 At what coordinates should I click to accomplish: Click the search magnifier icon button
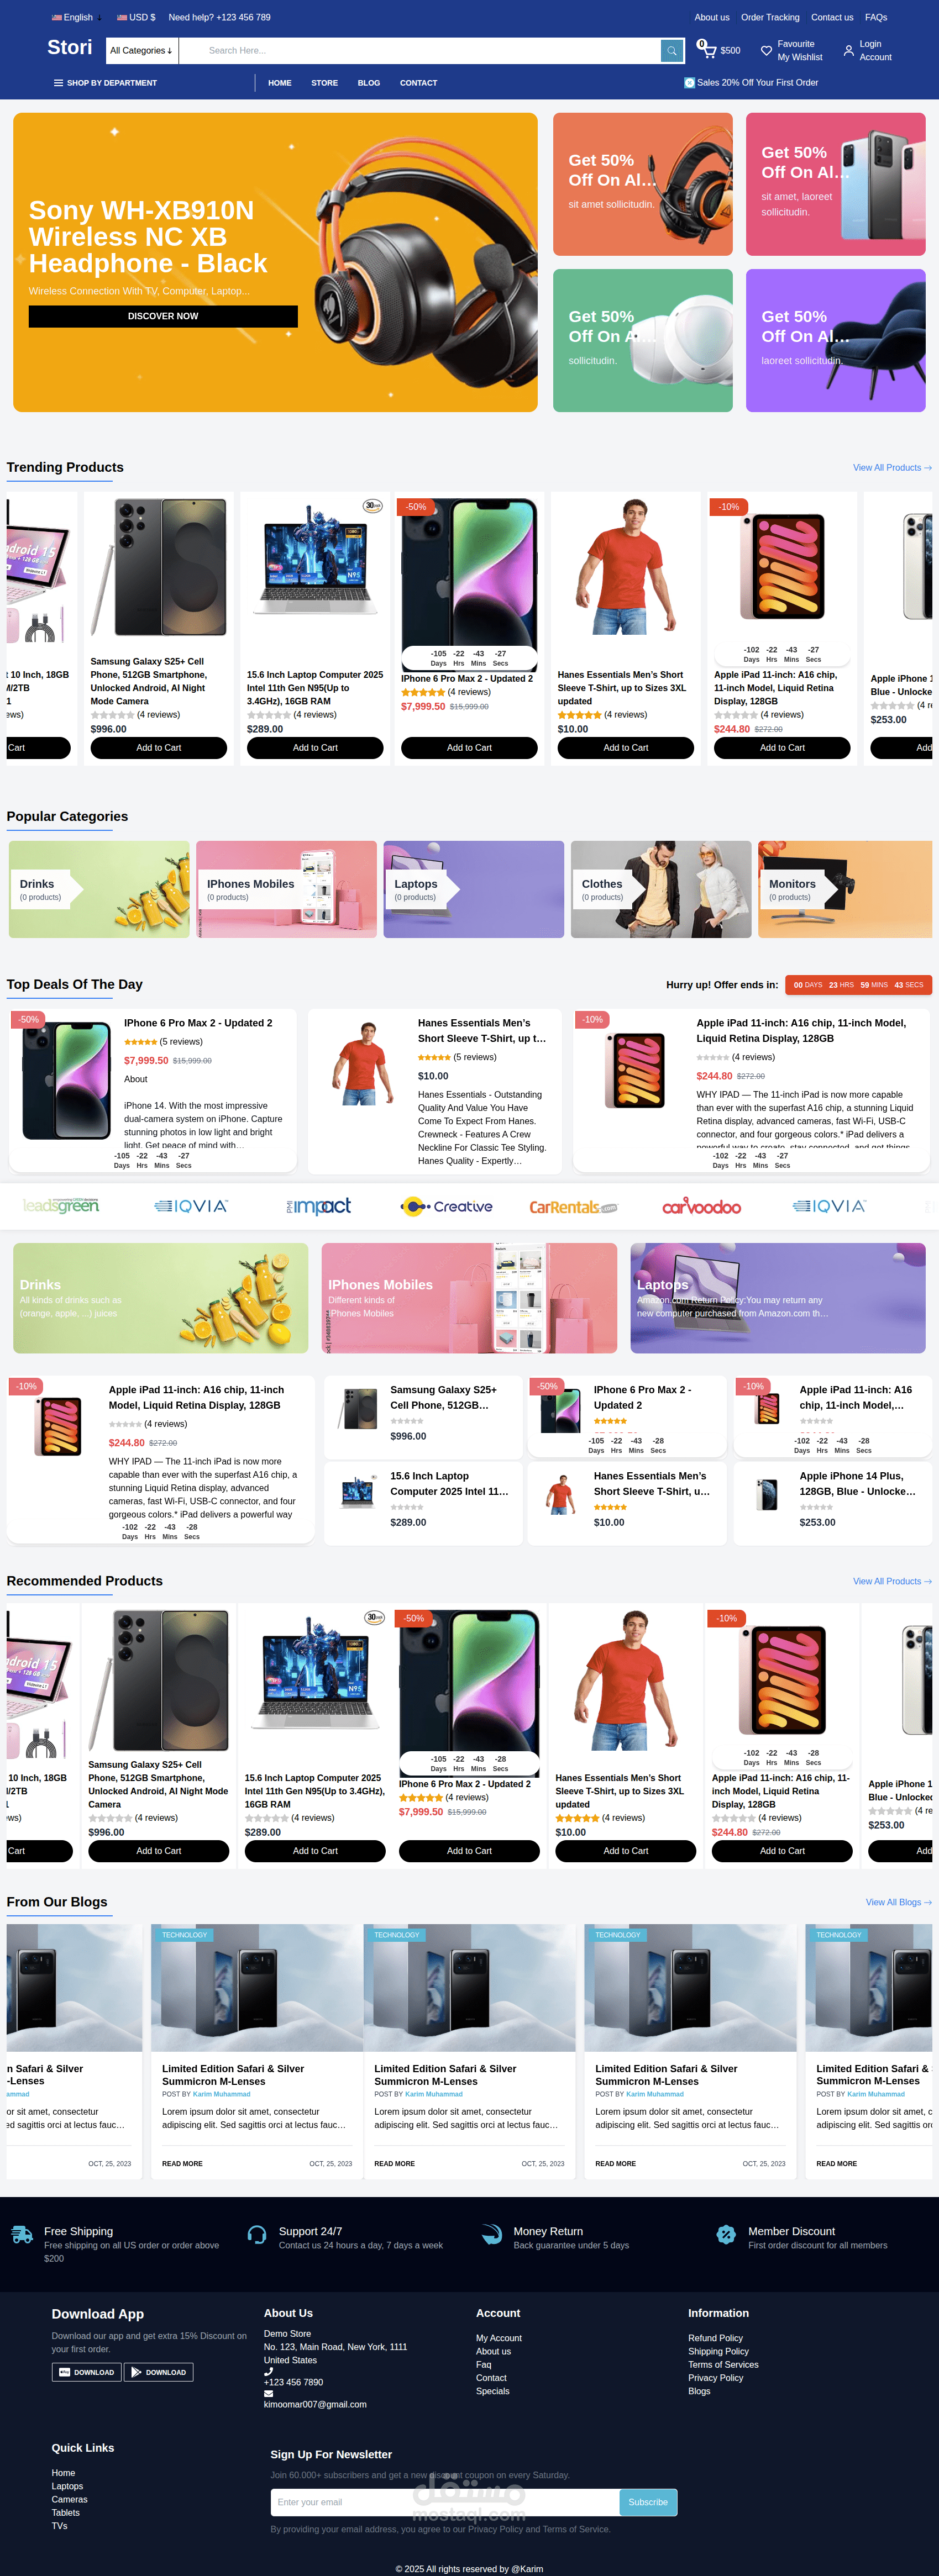click(x=672, y=50)
